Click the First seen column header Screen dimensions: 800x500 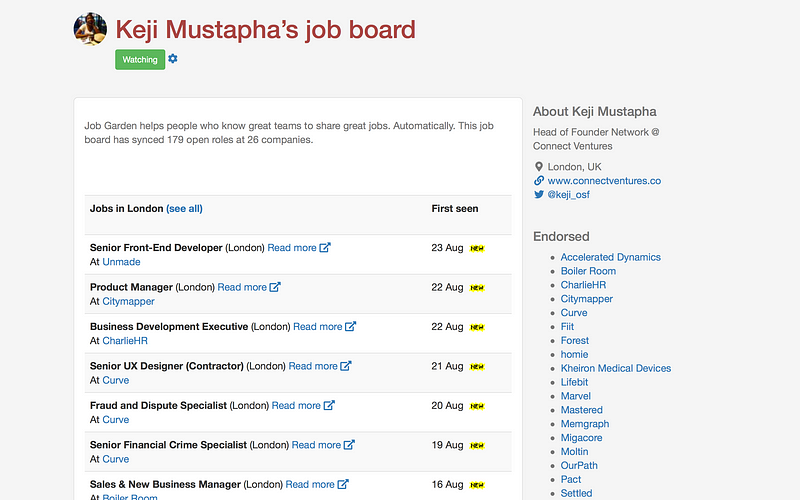[455, 209]
